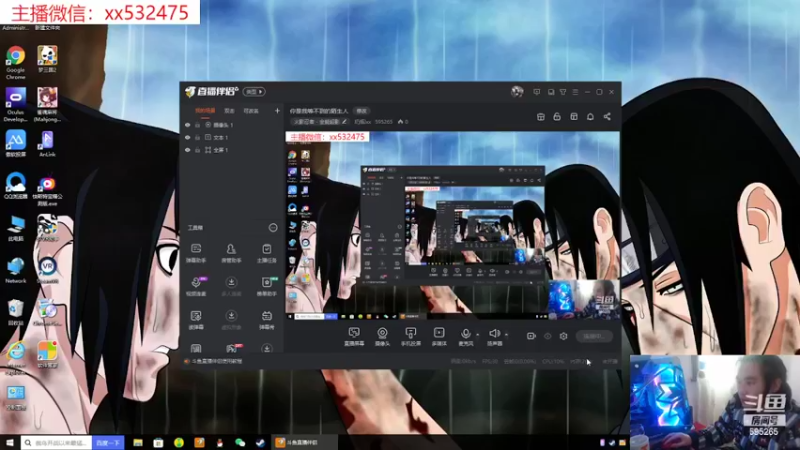Screen dimensions: 800x450
Task: Open the microphone options arrow
Action: click(478, 335)
